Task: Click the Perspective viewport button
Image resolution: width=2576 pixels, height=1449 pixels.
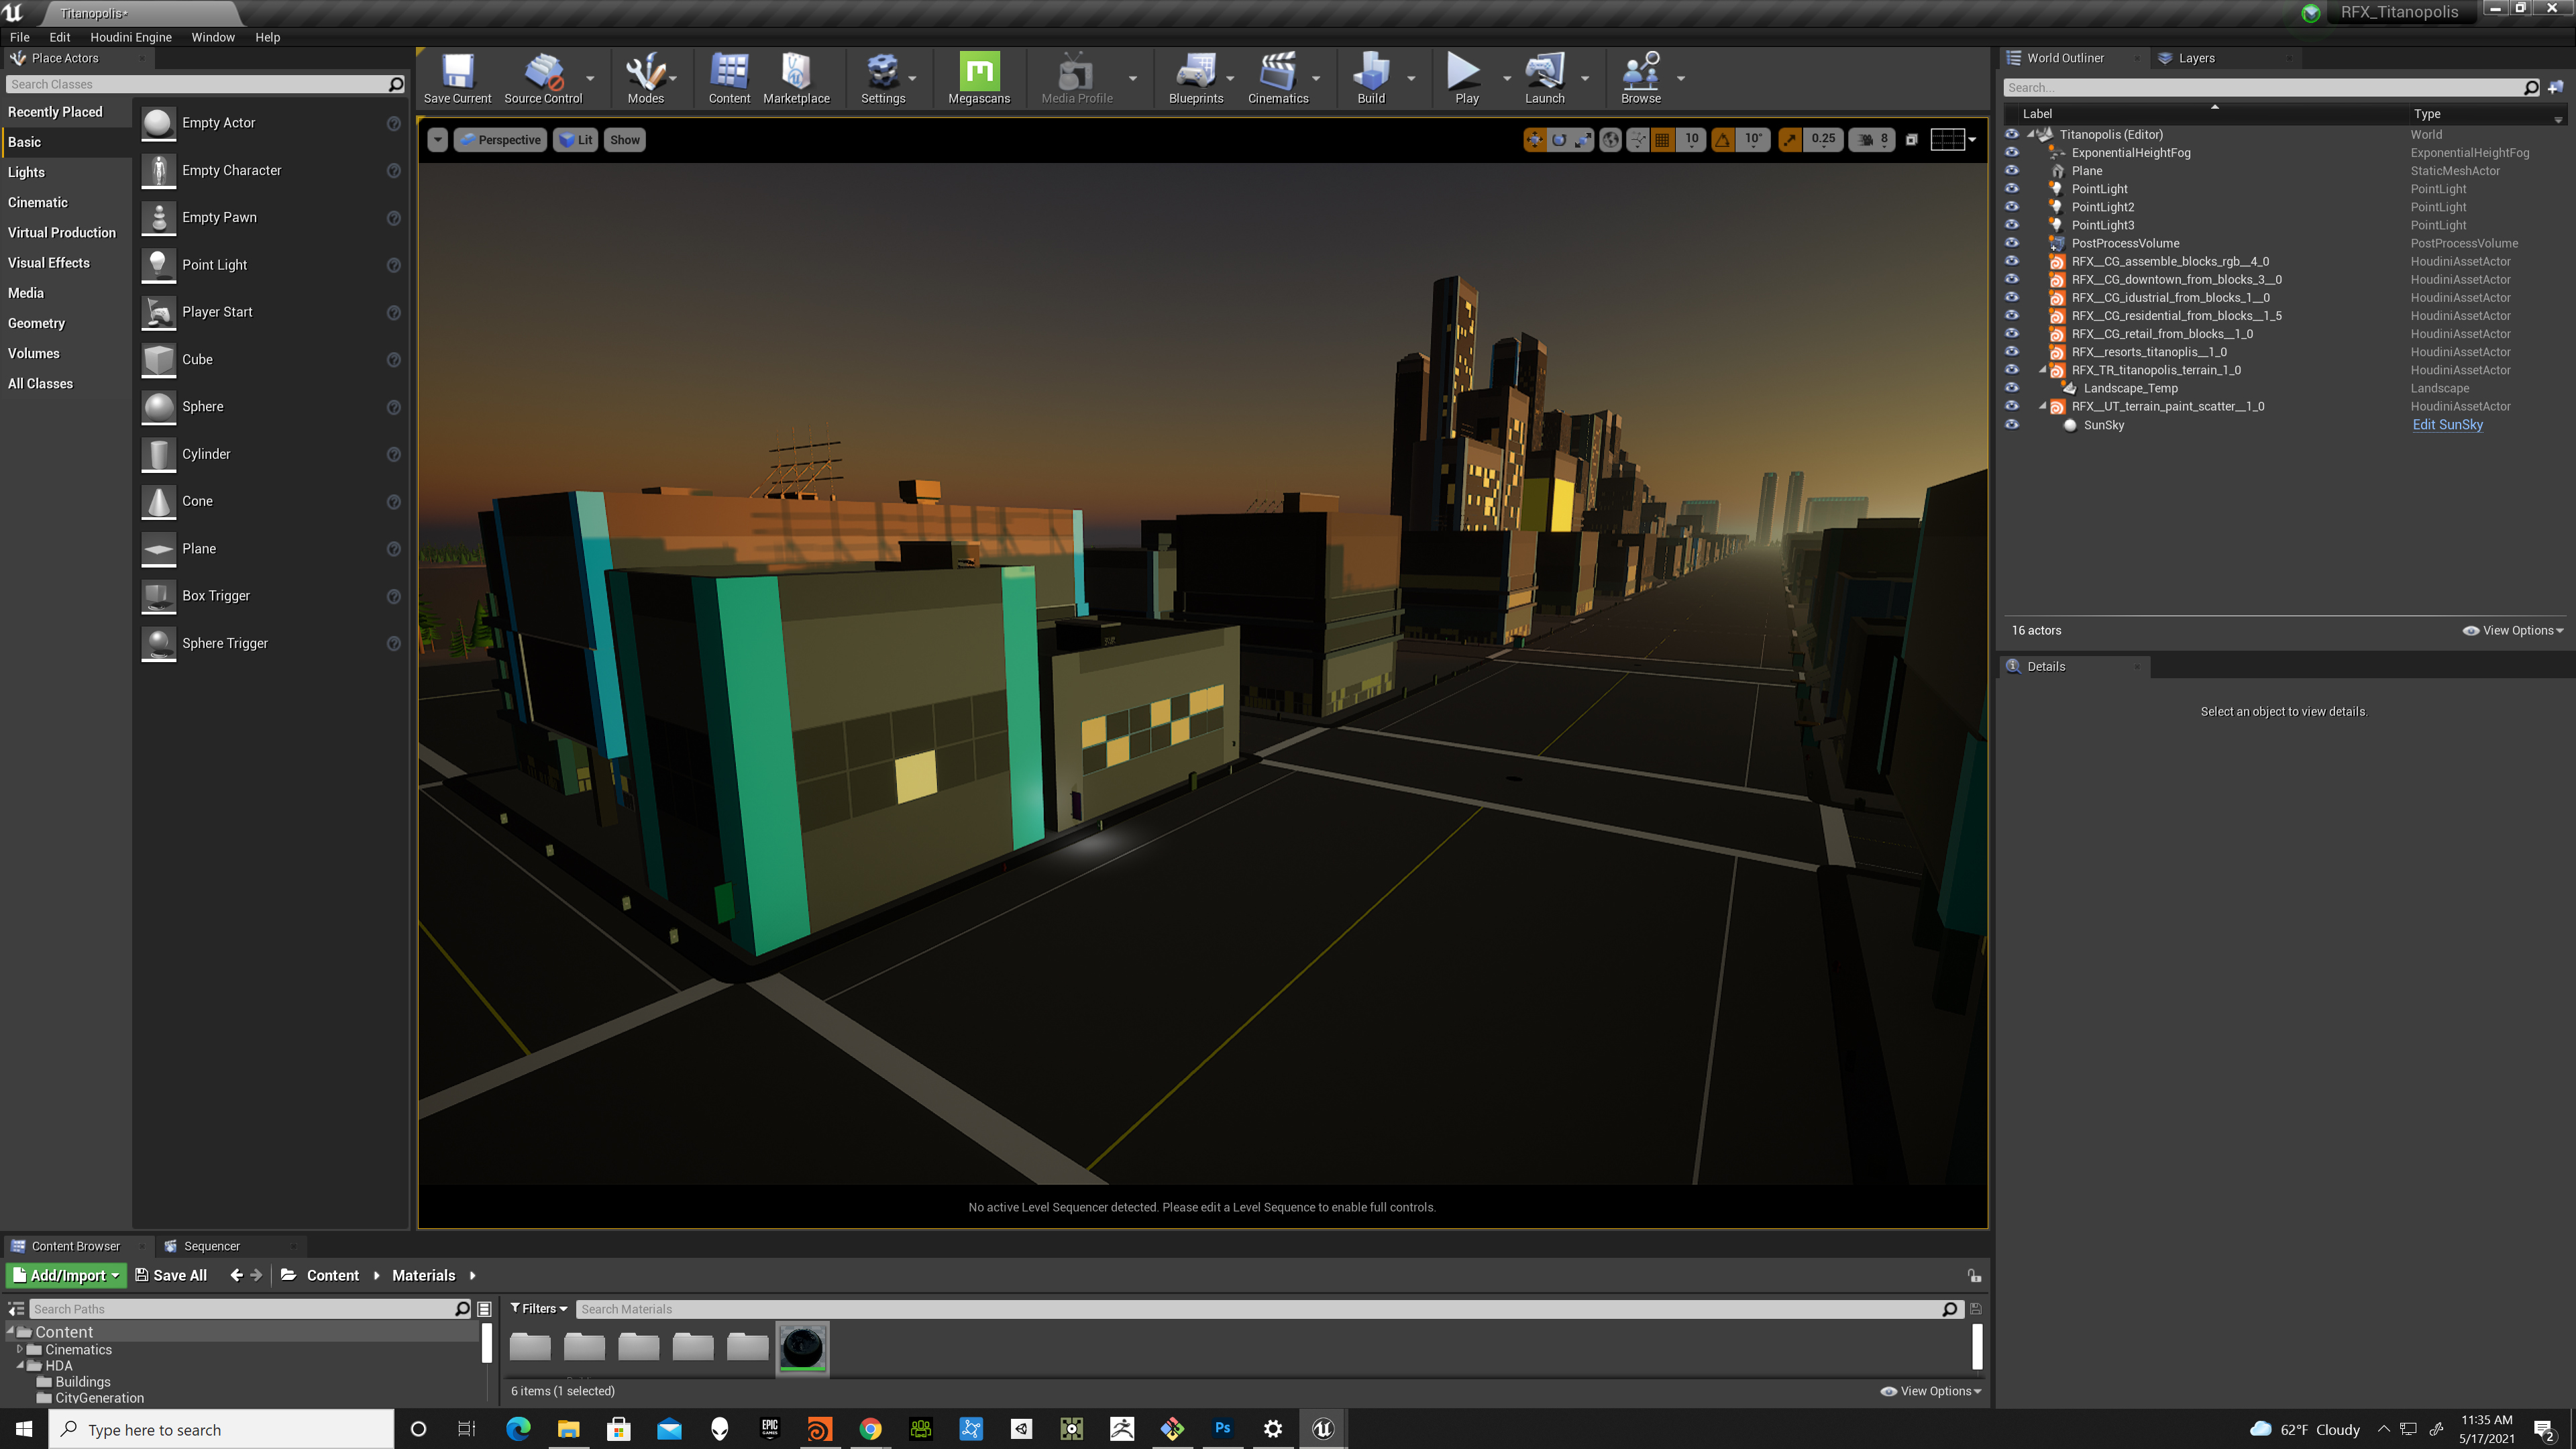Action: pyautogui.click(x=500, y=140)
